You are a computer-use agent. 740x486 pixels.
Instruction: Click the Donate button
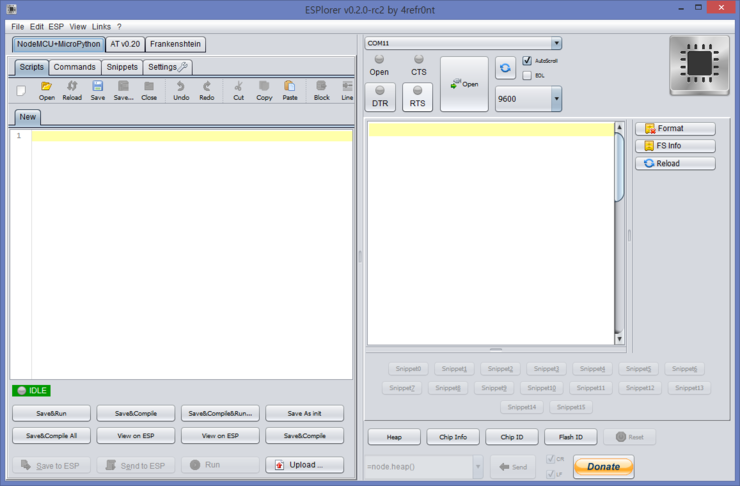click(604, 467)
